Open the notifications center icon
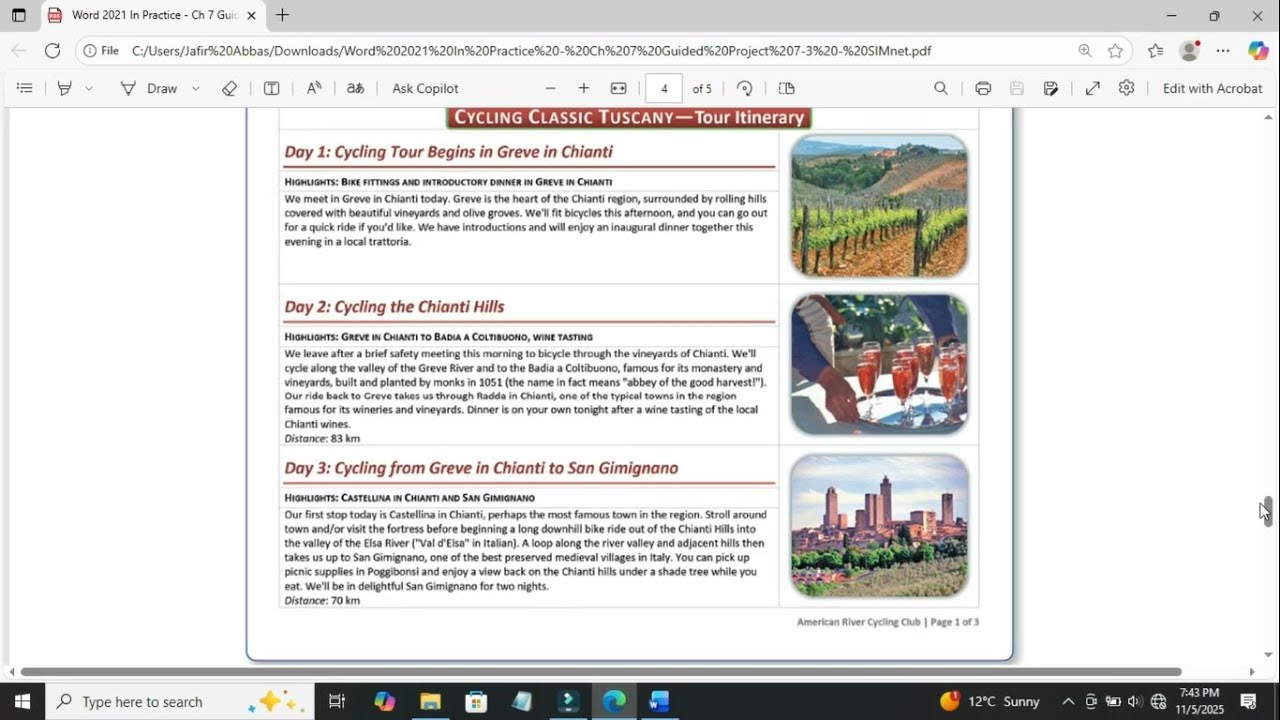 [x=1248, y=701]
